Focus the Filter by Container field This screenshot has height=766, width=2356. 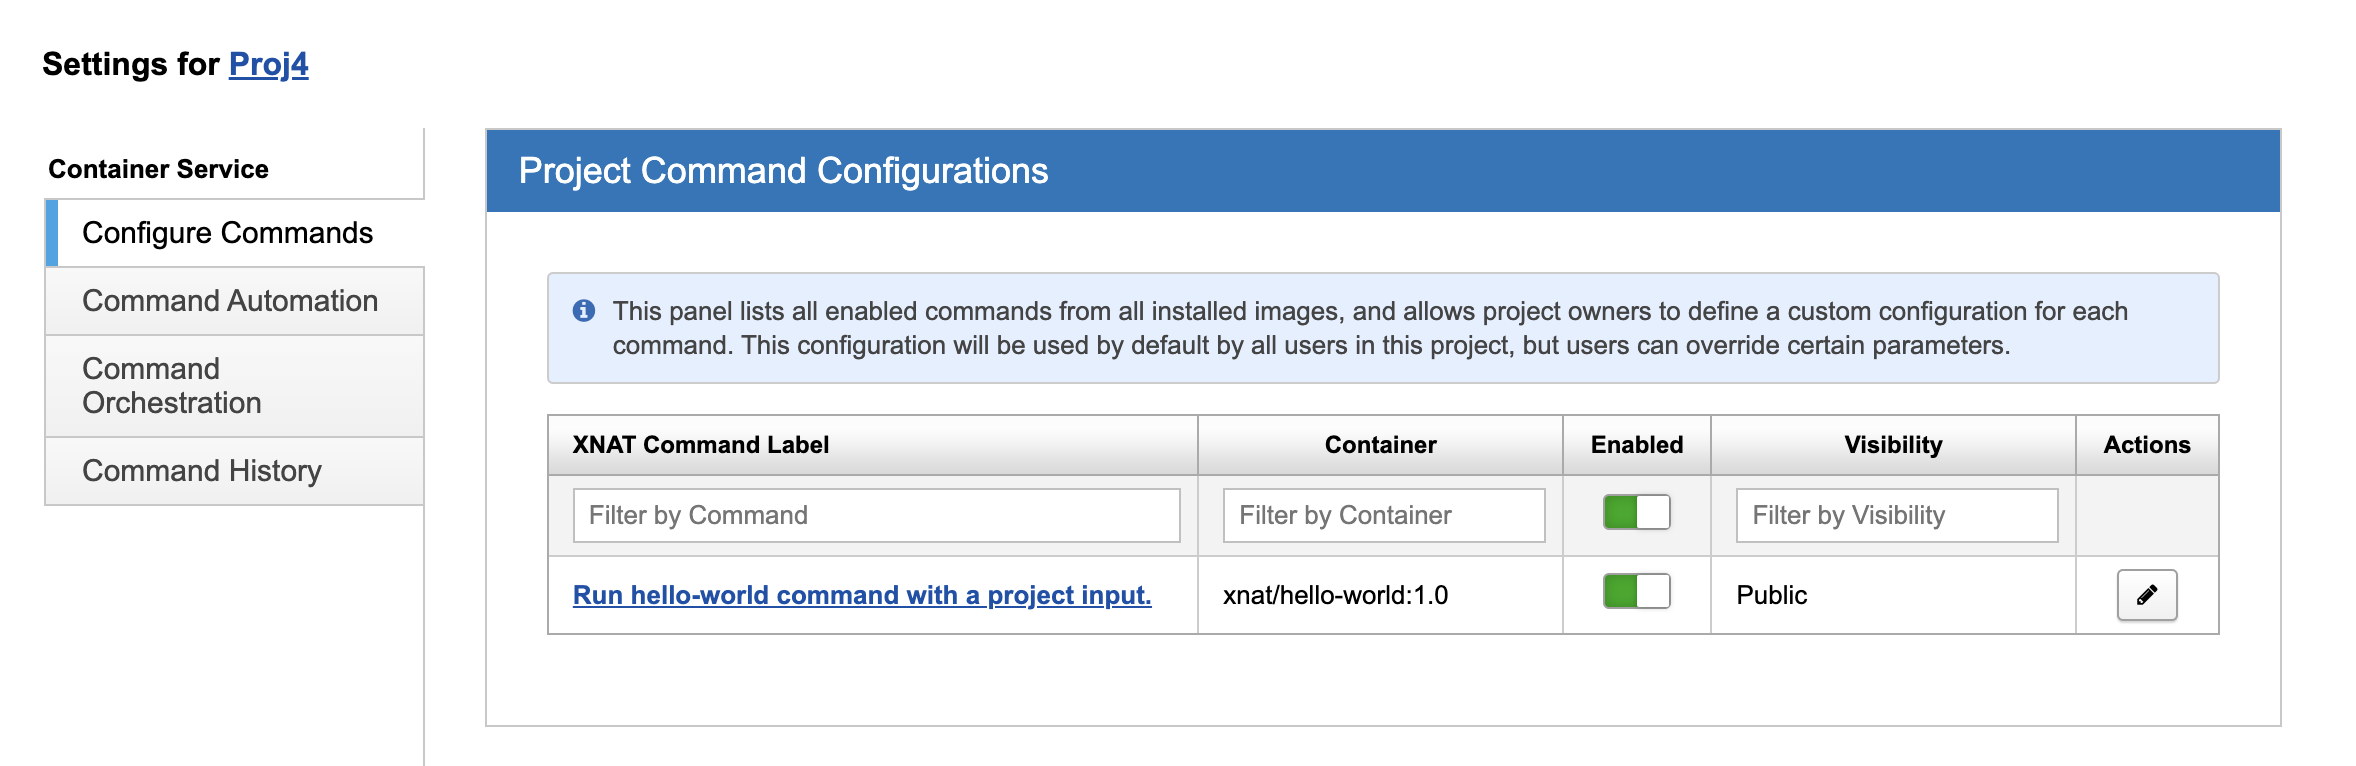coord(1383,515)
